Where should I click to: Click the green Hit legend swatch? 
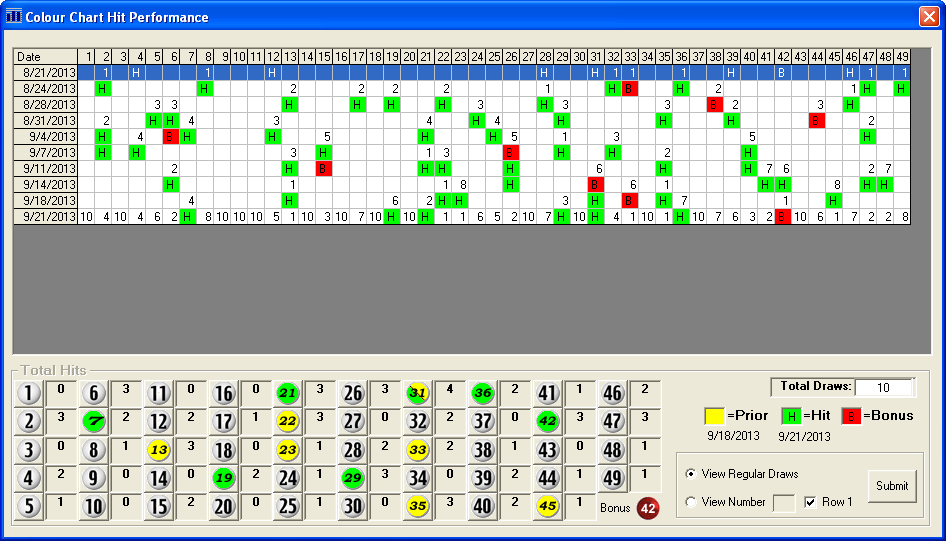click(x=791, y=415)
